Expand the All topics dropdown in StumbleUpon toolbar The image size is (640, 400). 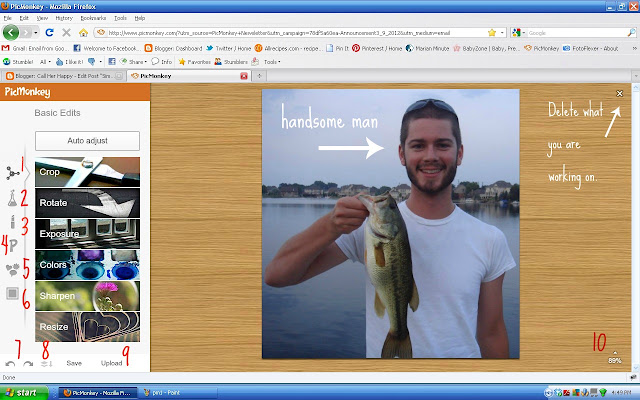[x=45, y=62]
